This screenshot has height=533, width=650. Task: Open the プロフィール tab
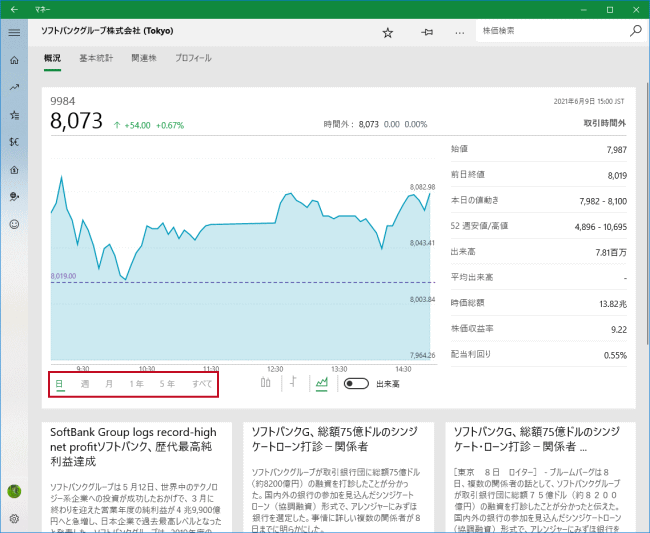(193, 58)
